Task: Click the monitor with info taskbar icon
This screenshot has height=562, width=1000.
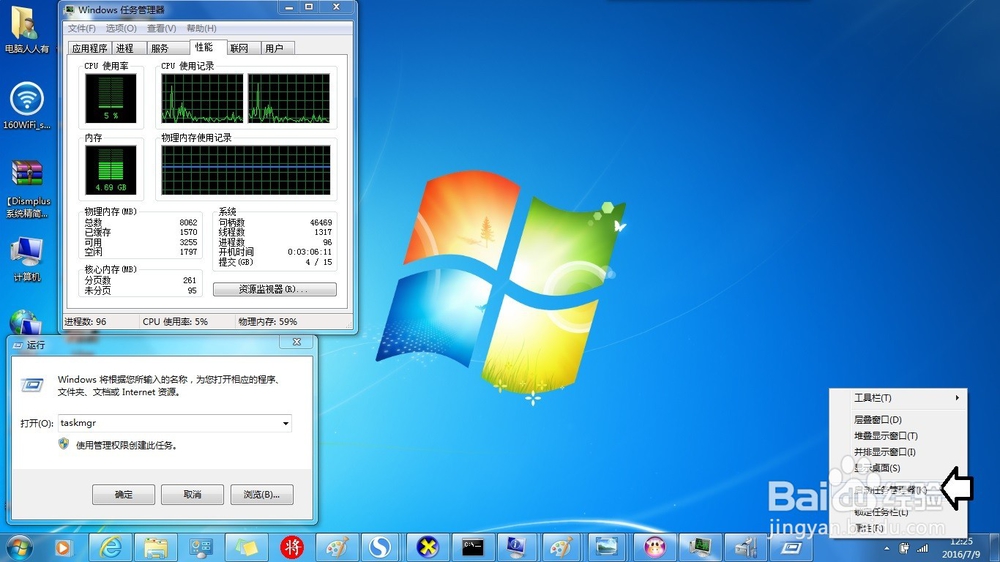Action: pos(516,547)
